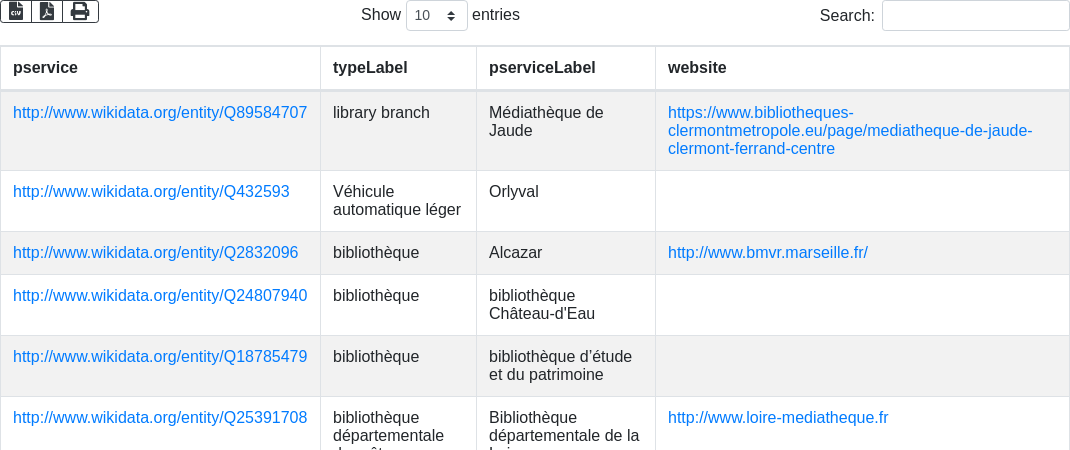The height and width of the screenshot is (450, 1070).
Task: Visit the bibliotheques-clermontmetropole website link
Action: coord(850,131)
